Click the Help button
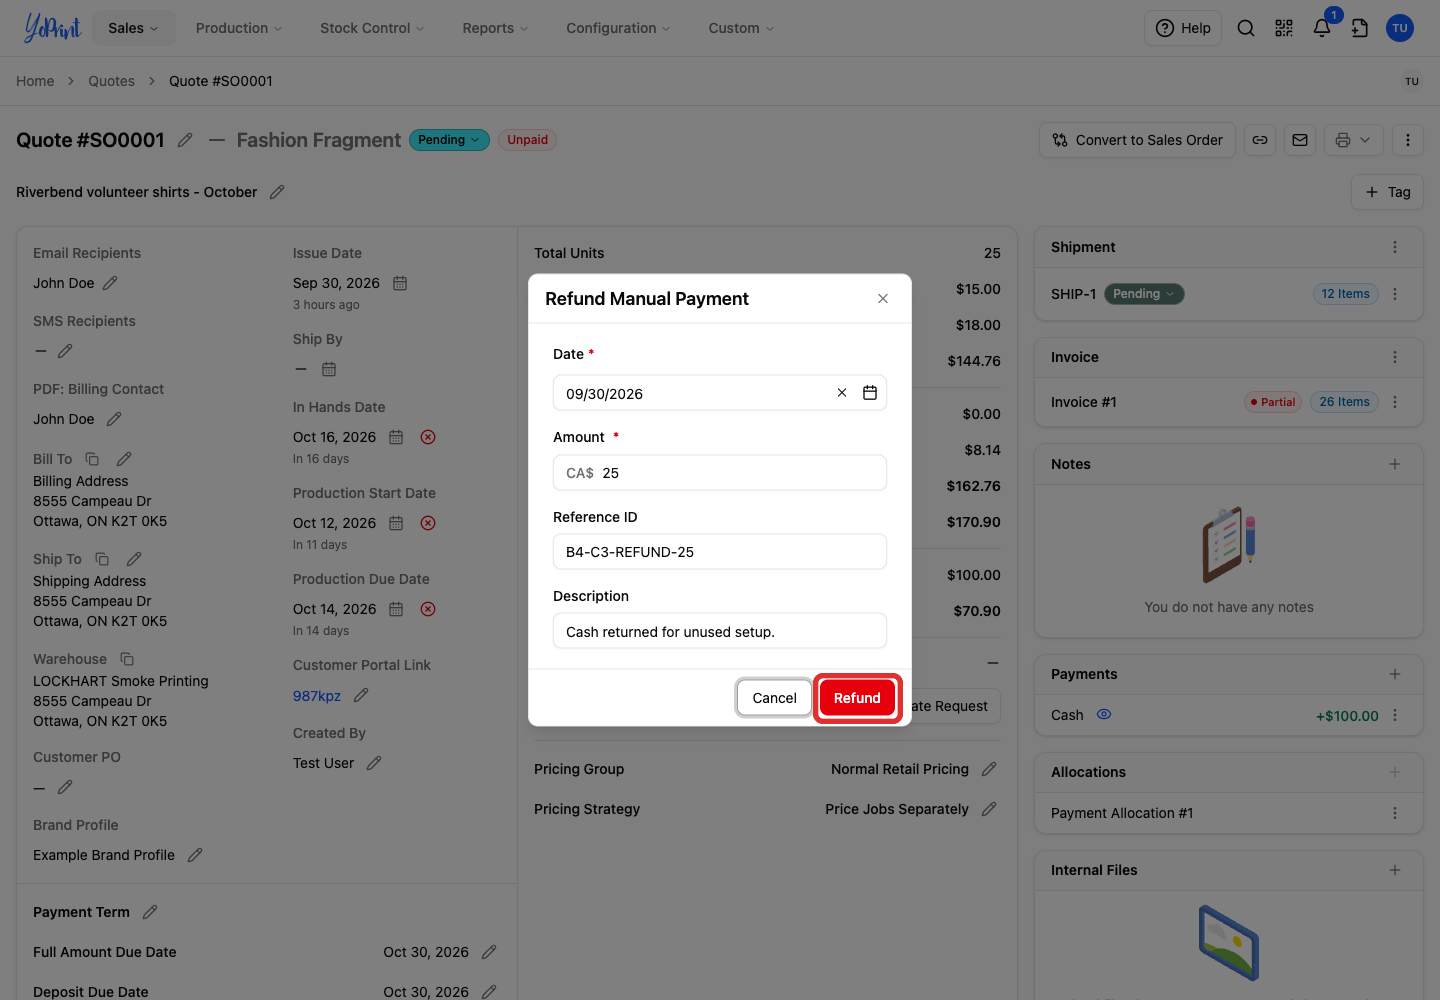 pyautogui.click(x=1183, y=28)
